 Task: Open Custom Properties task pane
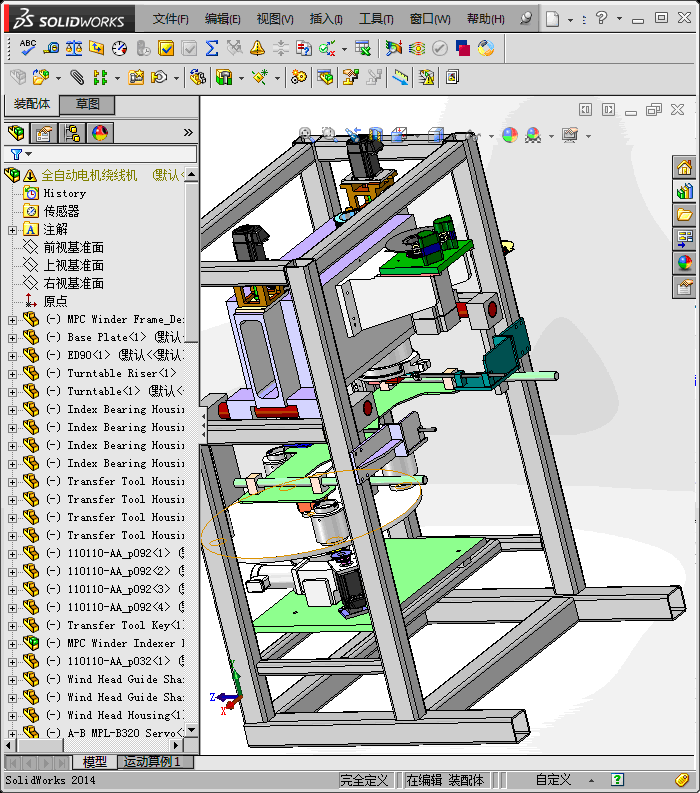click(684, 287)
